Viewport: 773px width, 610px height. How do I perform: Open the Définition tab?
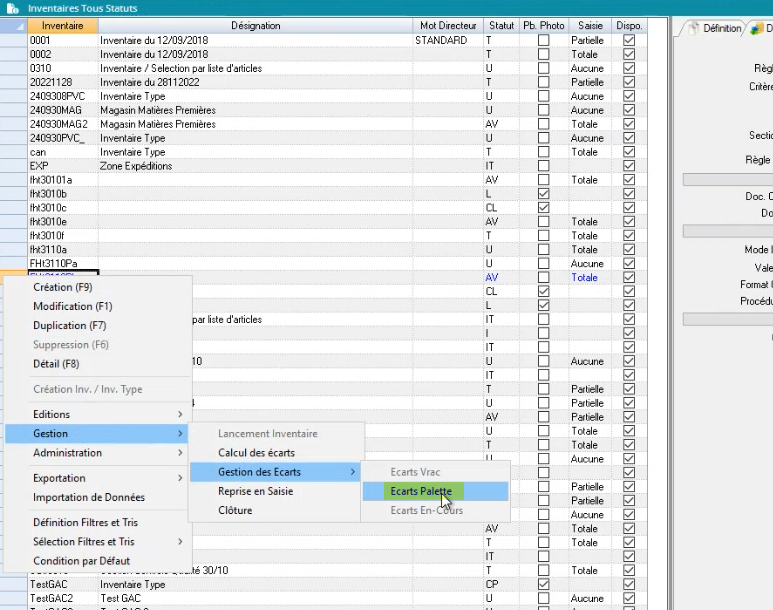(720, 29)
